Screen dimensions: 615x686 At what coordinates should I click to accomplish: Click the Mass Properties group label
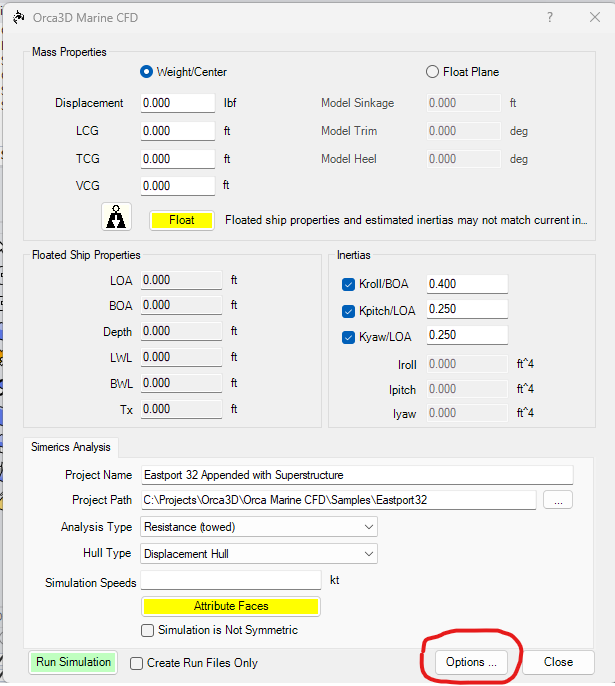[x=69, y=52]
